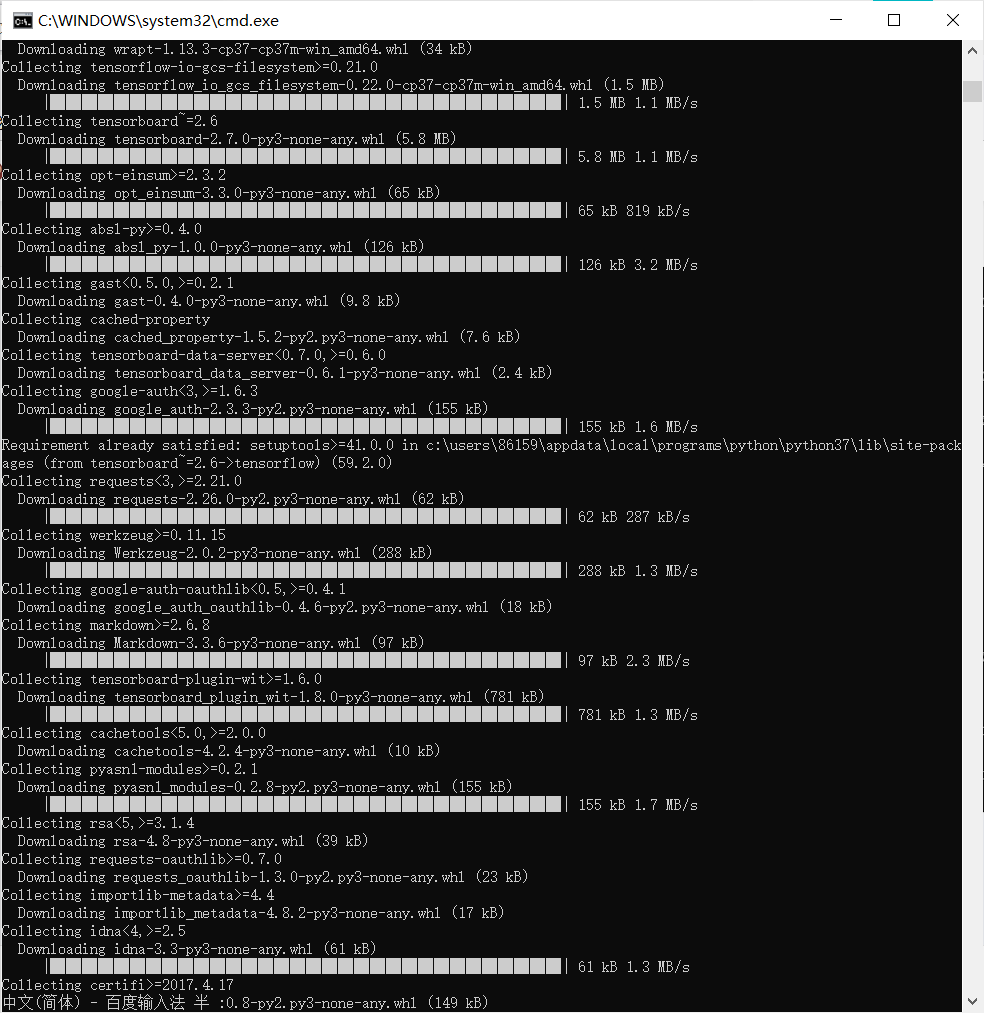The width and height of the screenshot is (984, 1013).
Task: Click the vertical scrollbar thumb
Action: [972, 91]
